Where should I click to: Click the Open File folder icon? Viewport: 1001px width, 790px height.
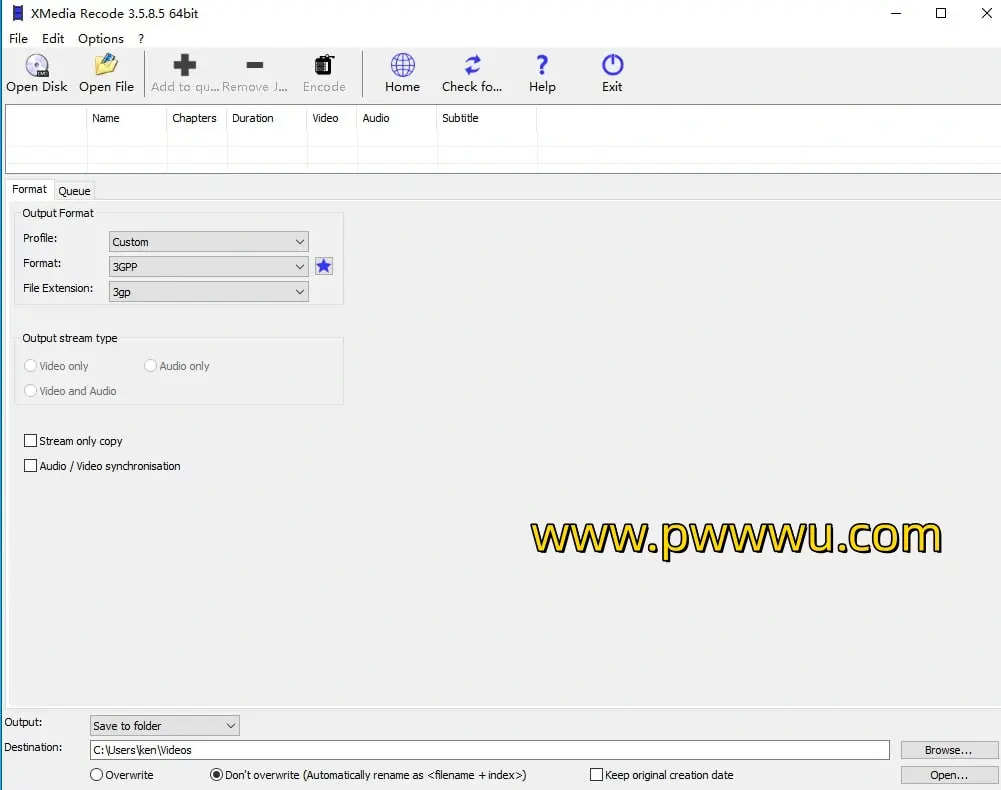pos(106,66)
